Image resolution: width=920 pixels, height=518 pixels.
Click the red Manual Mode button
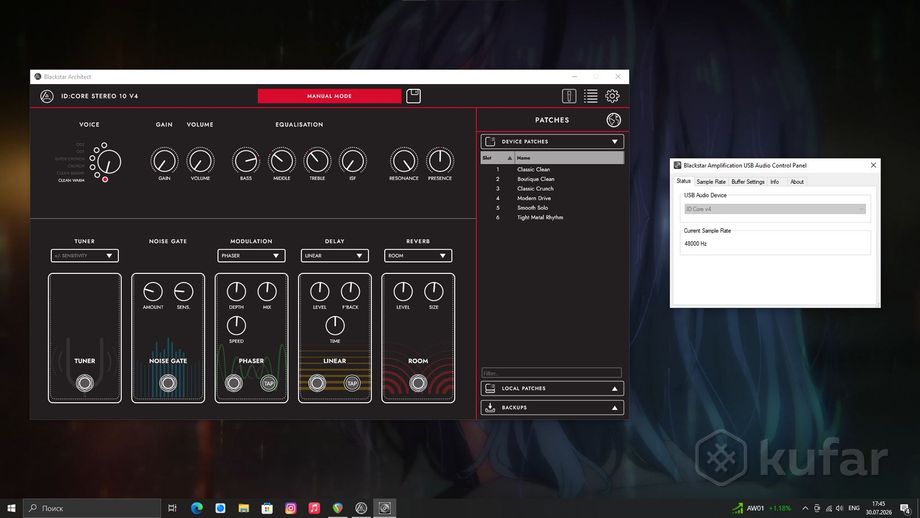(x=329, y=96)
